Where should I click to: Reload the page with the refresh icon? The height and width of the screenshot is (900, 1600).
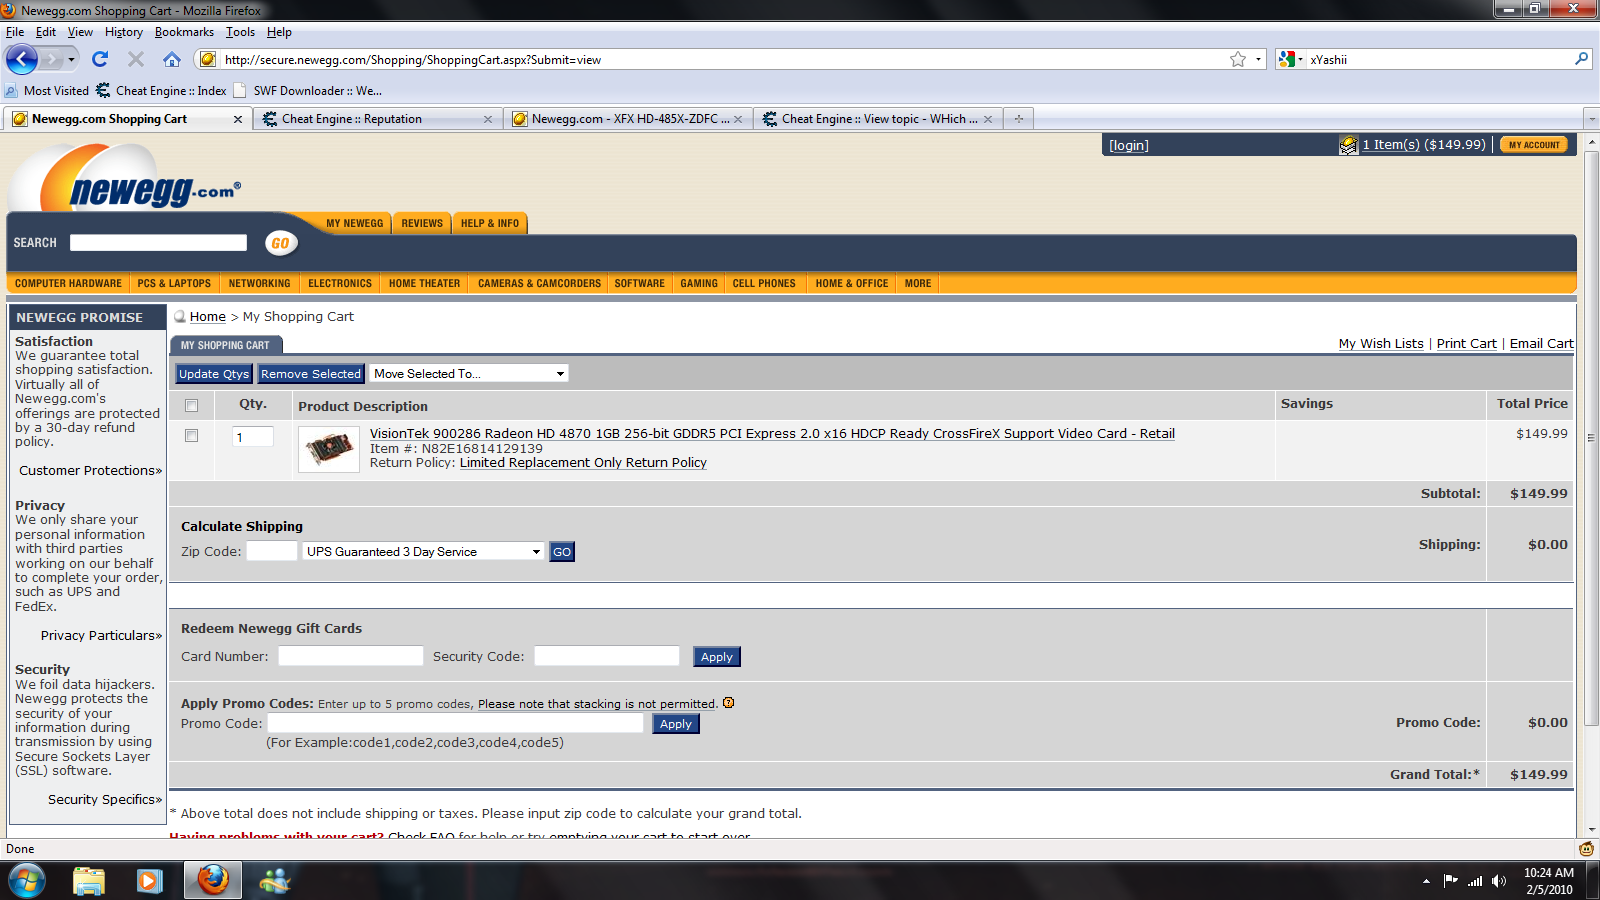[x=100, y=60]
